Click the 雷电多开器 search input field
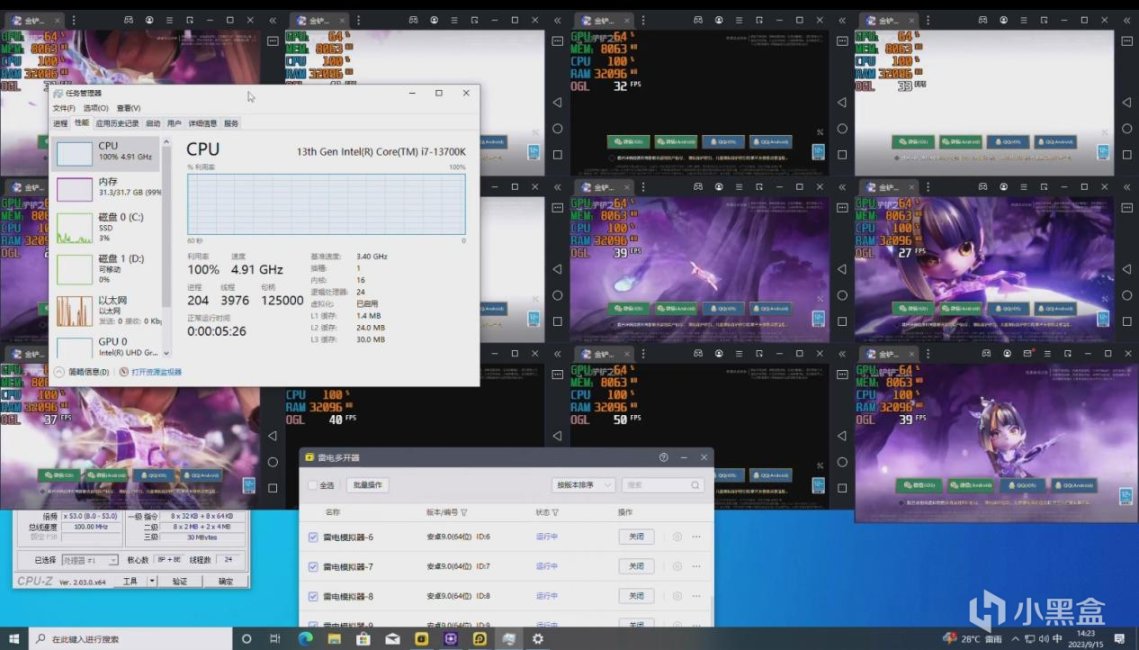1139x650 pixels. pos(662,485)
